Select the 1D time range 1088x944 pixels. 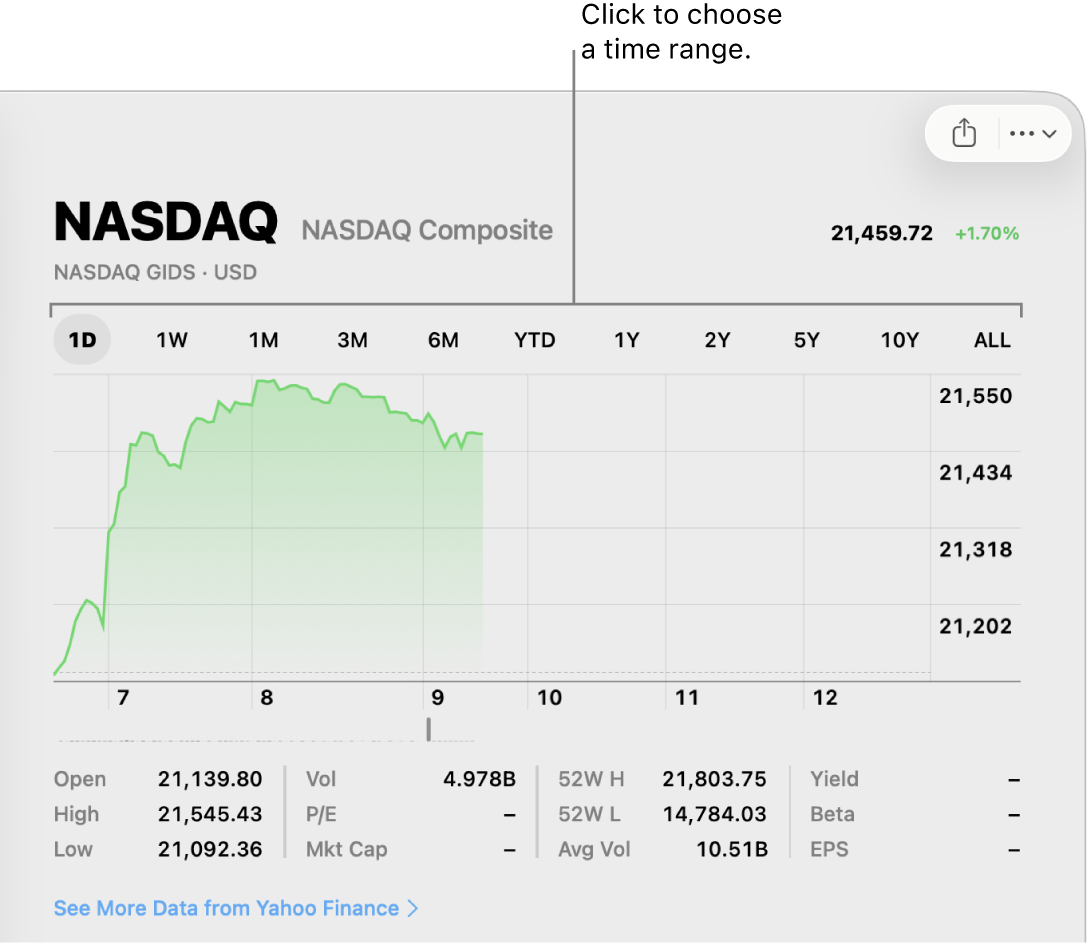coord(82,340)
